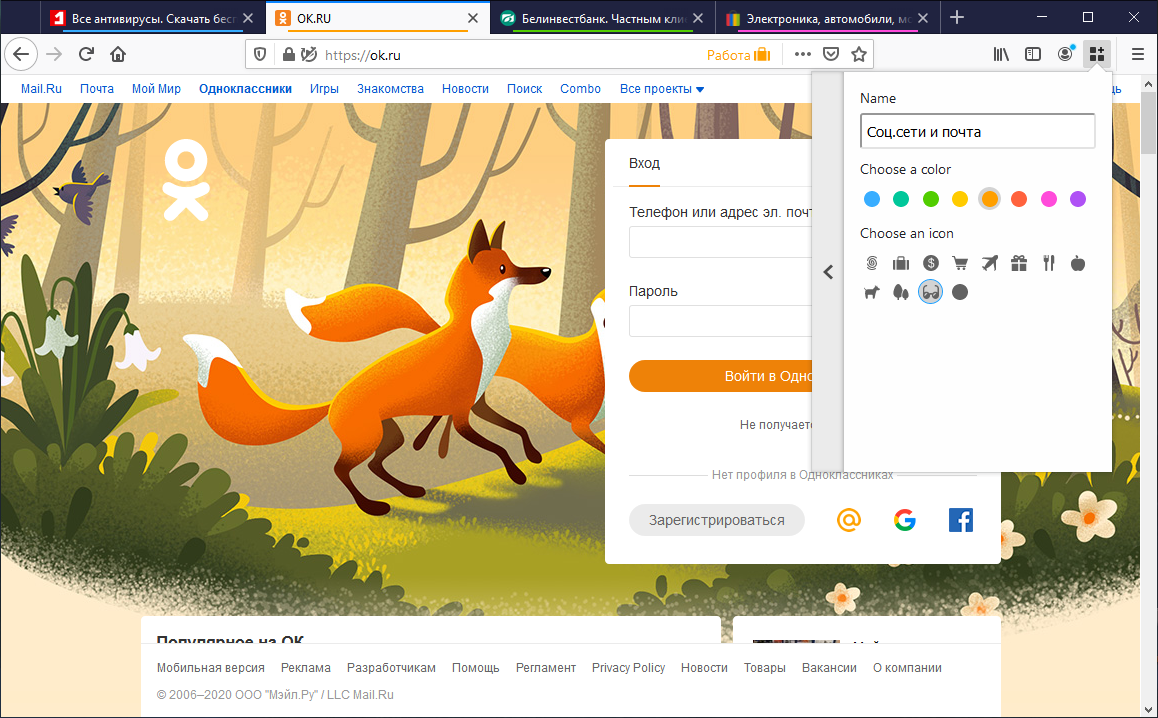
Task: Pick the pink container color
Action: pyautogui.click(x=1049, y=199)
